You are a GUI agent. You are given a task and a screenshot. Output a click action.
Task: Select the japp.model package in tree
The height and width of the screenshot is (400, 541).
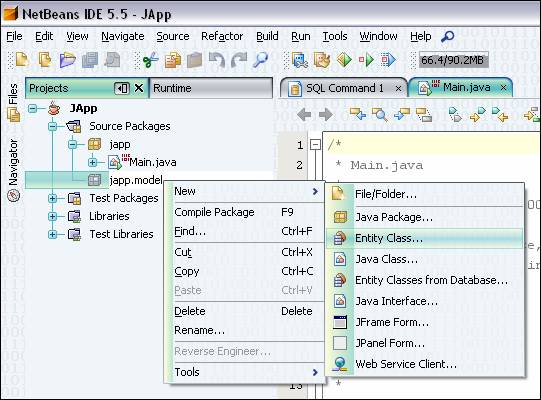pyautogui.click(x=136, y=180)
